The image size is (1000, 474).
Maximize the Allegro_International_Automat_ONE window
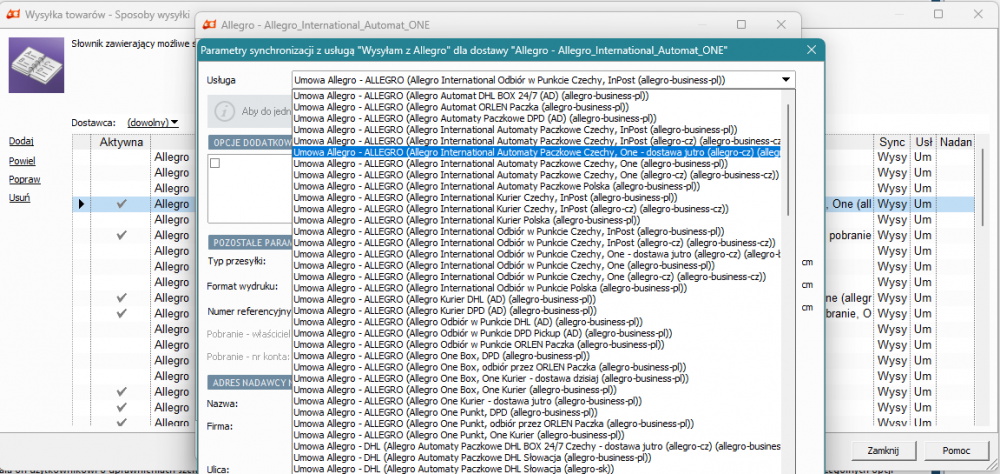[x=741, y=24]
